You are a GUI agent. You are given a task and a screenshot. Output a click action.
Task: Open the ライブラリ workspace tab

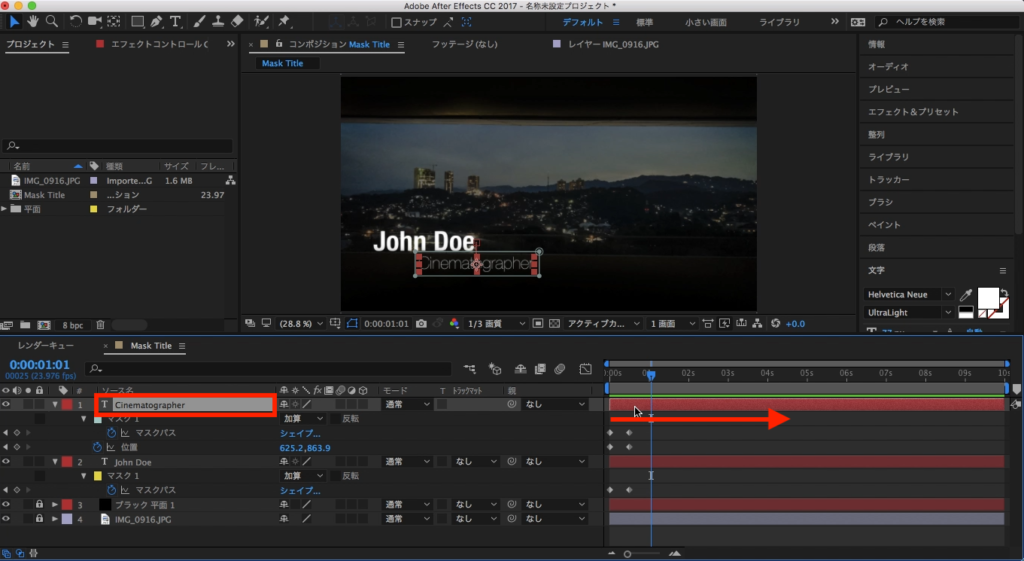tap(779, 21)
